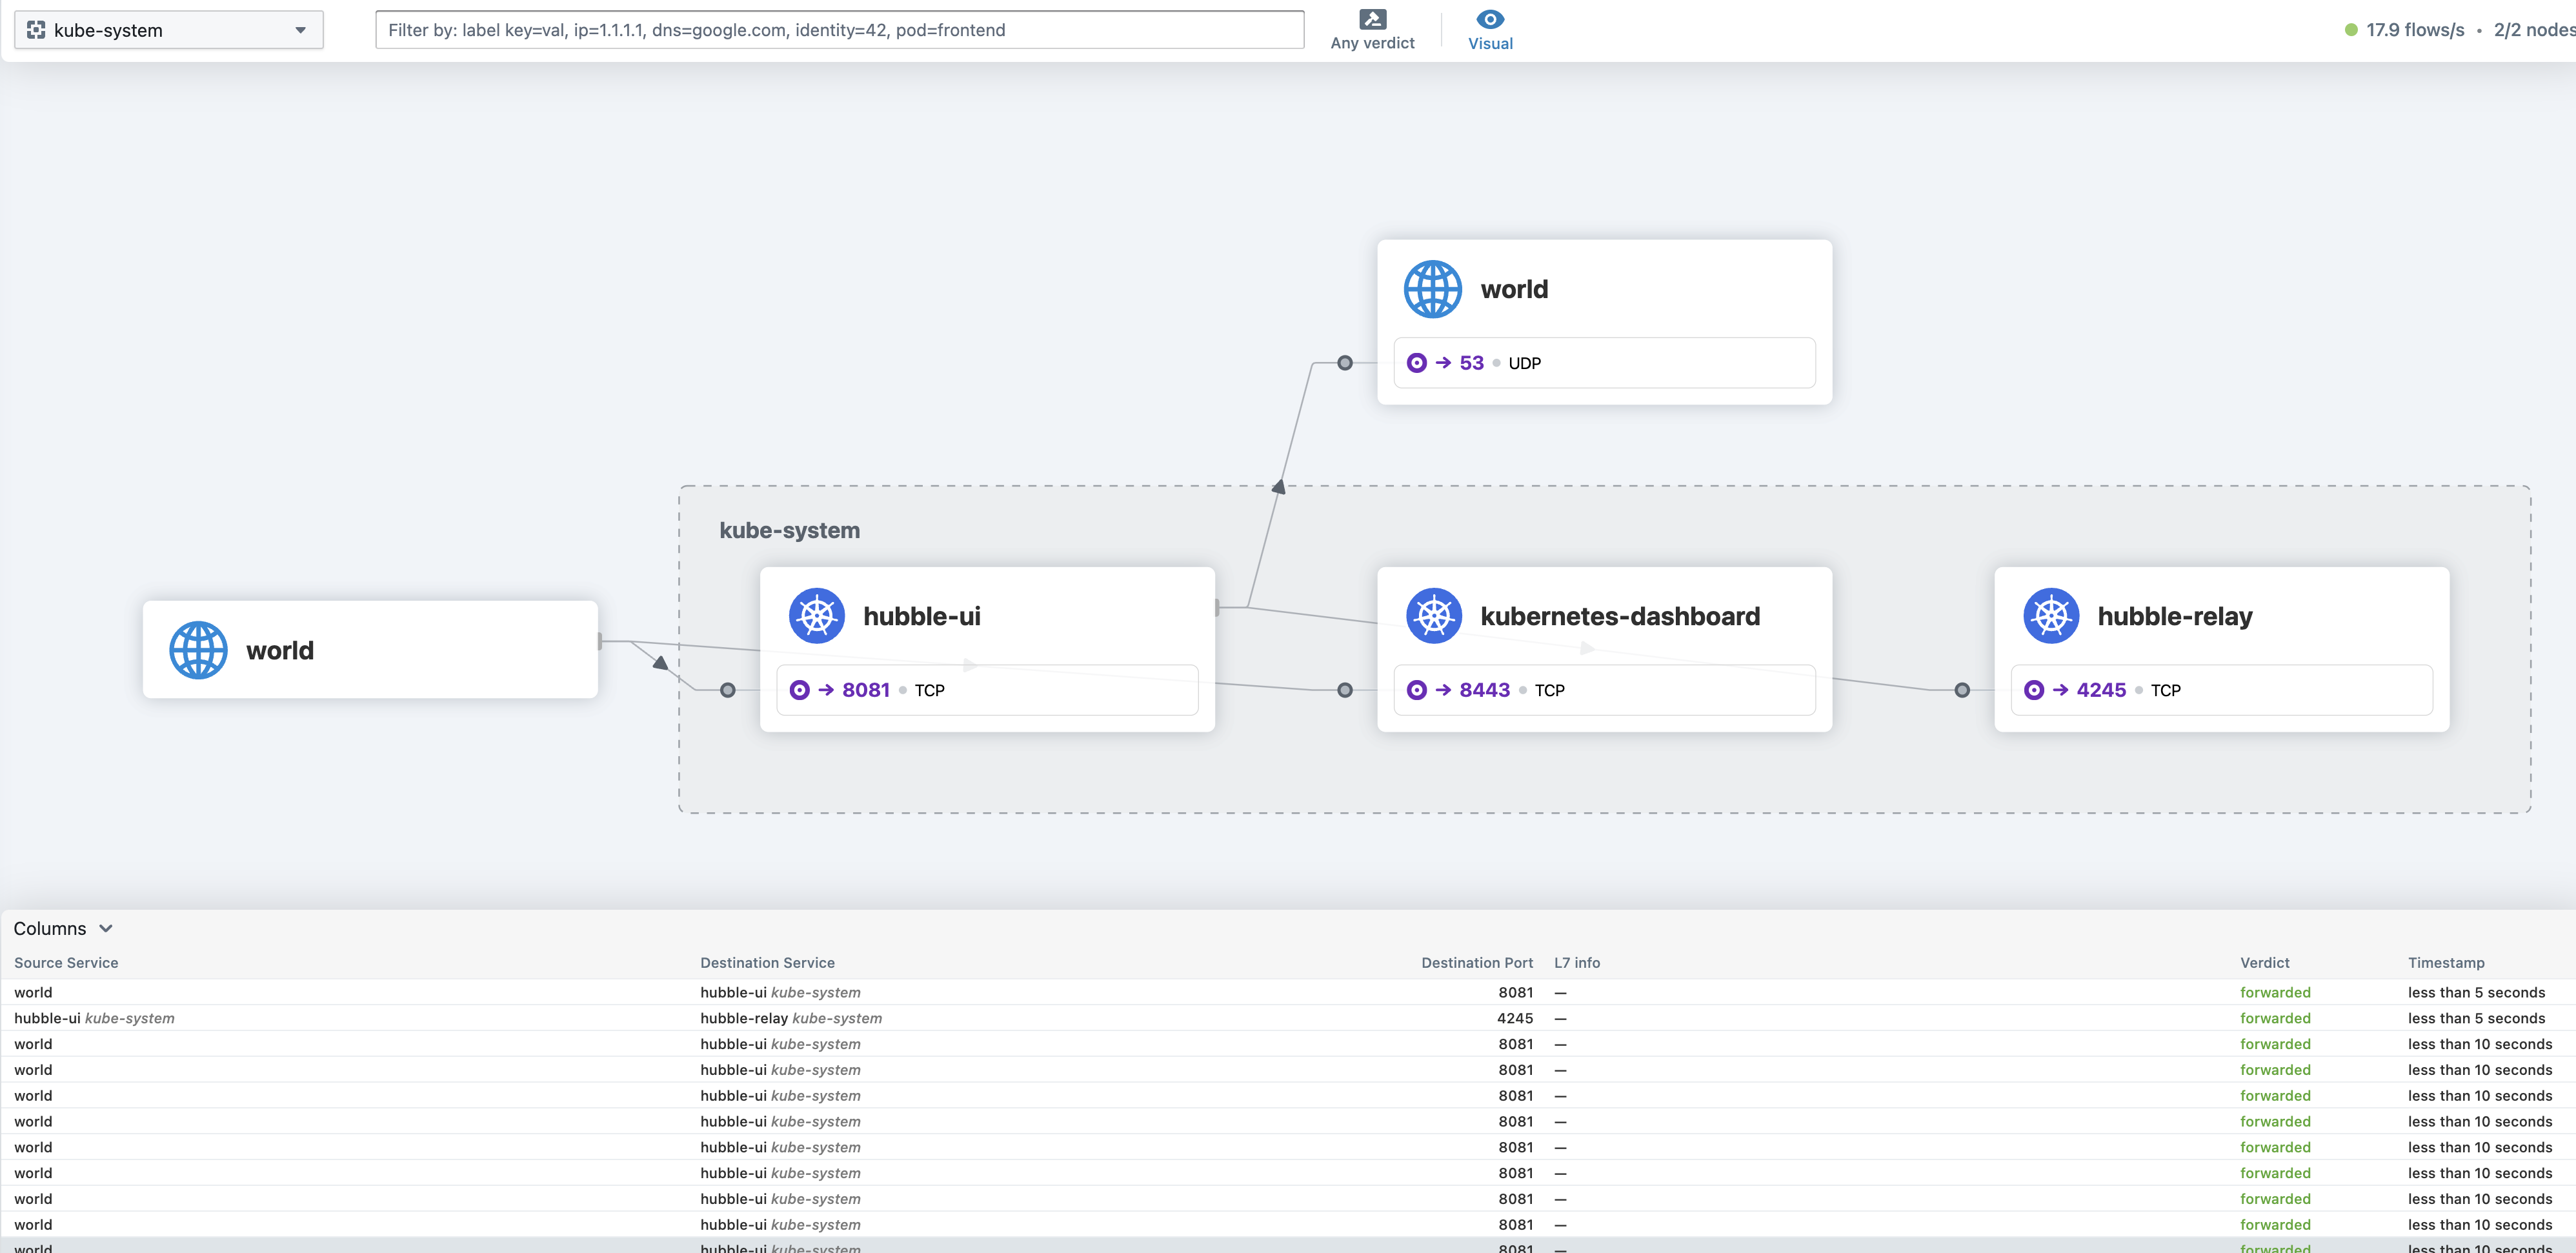Screen dimensions: 2576x1253
Task: Click the 4245 TCP endpoint row
Action: [2221, 690]
